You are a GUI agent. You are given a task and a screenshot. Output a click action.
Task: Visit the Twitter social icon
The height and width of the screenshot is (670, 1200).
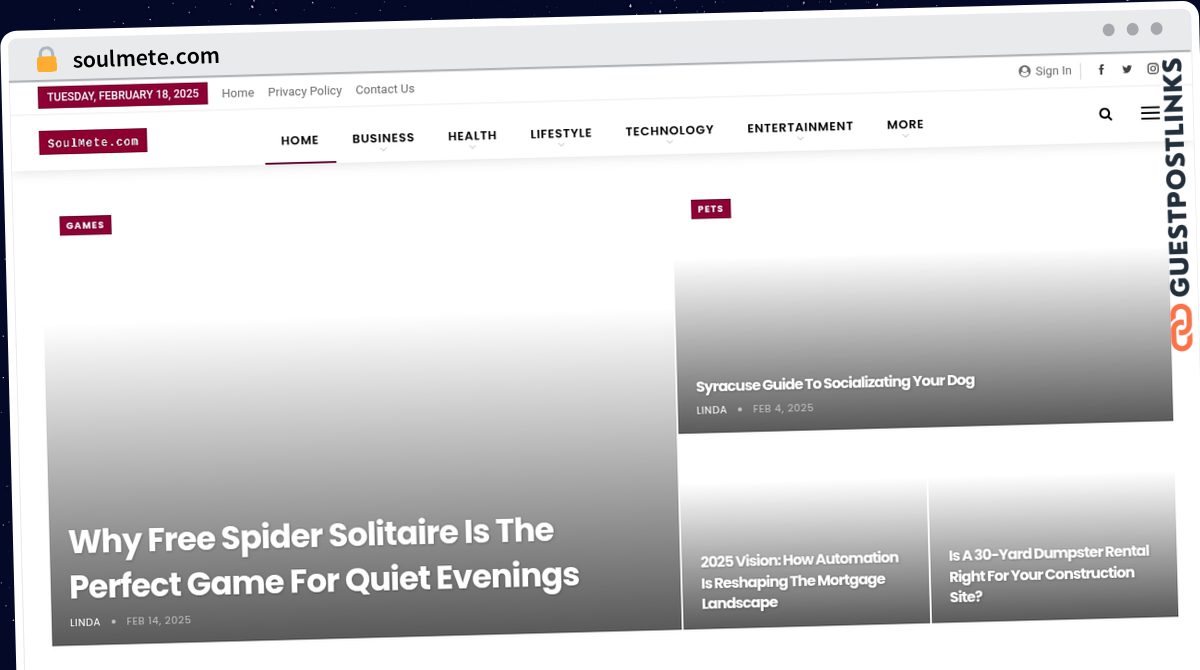[1127, 69]
